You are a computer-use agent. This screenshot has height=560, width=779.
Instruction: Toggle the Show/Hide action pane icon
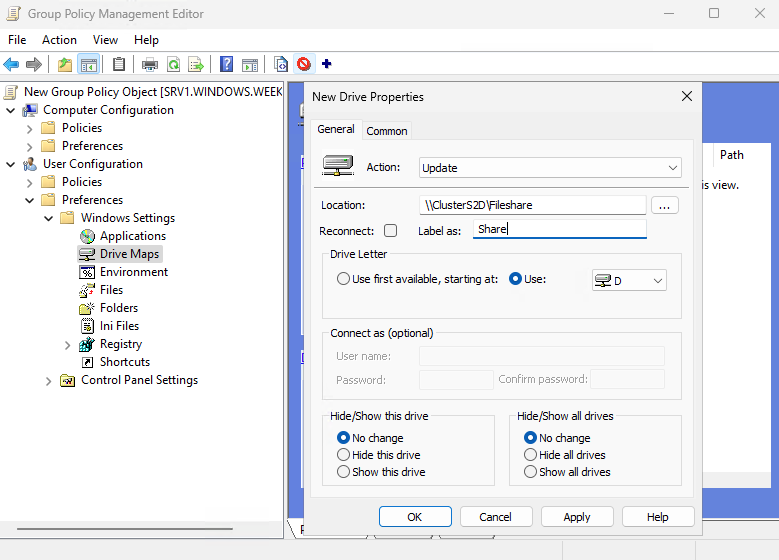point(250,64)
